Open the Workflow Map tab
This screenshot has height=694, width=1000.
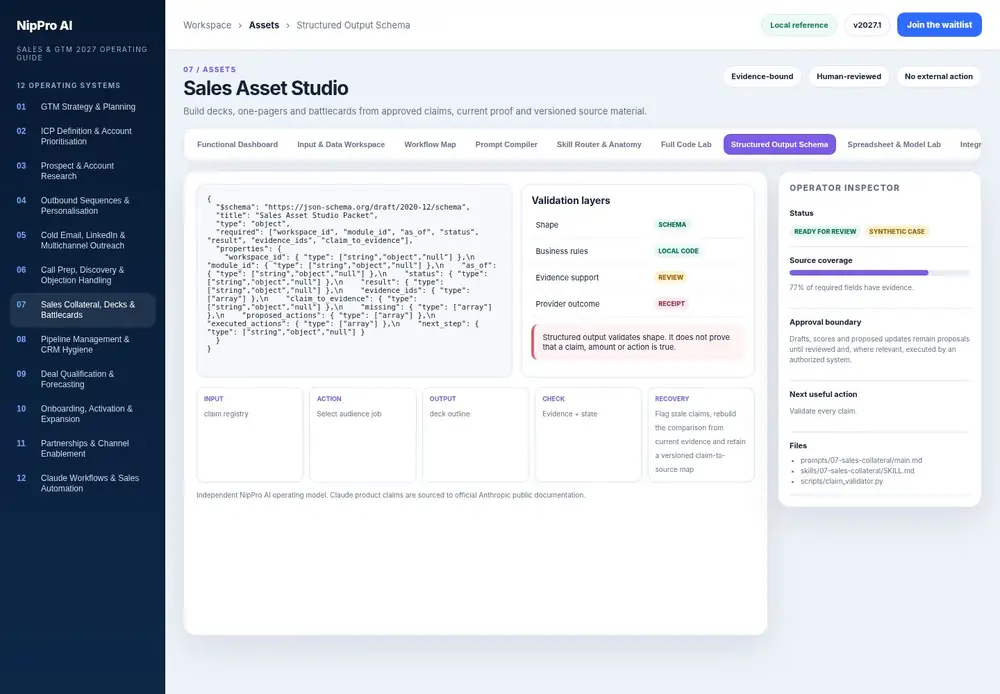pyautogui.click(x=430, y=144)
